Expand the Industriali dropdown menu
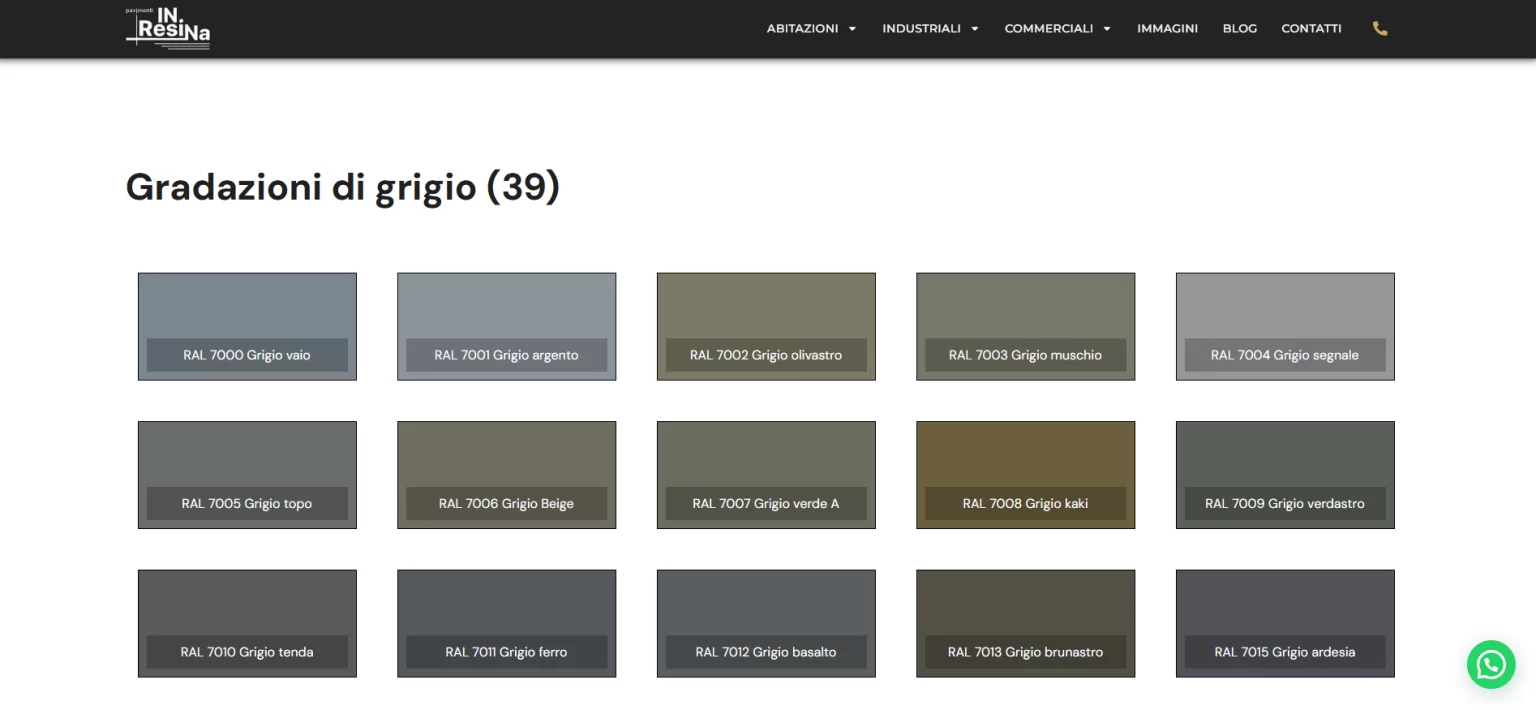 [x=930, y=28]
